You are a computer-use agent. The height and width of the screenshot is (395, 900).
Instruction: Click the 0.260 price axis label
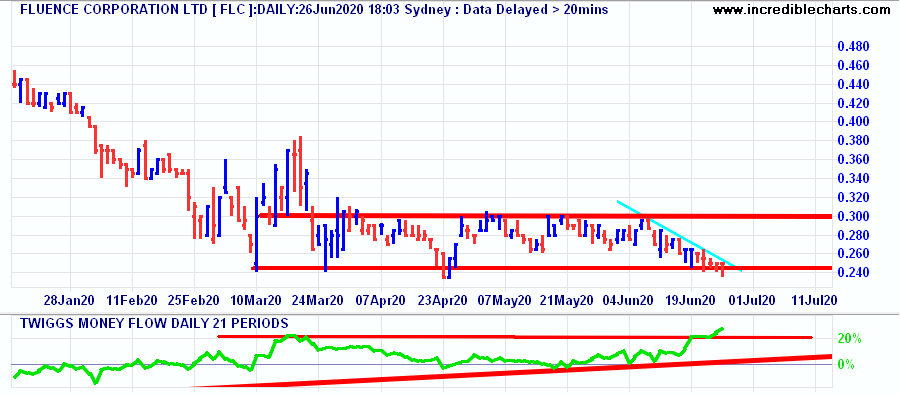coord(854,254)
